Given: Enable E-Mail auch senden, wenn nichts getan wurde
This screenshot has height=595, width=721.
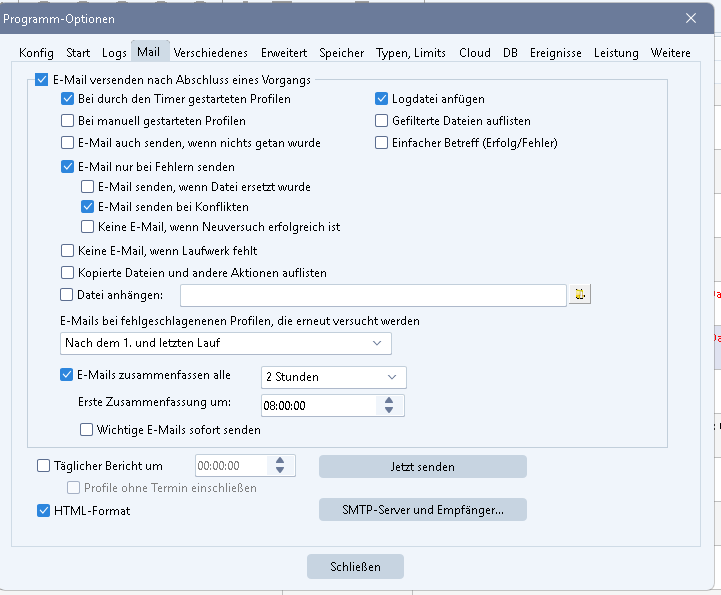Looking at the screenshot, I should pyautogui.click(x=67, y=143).
